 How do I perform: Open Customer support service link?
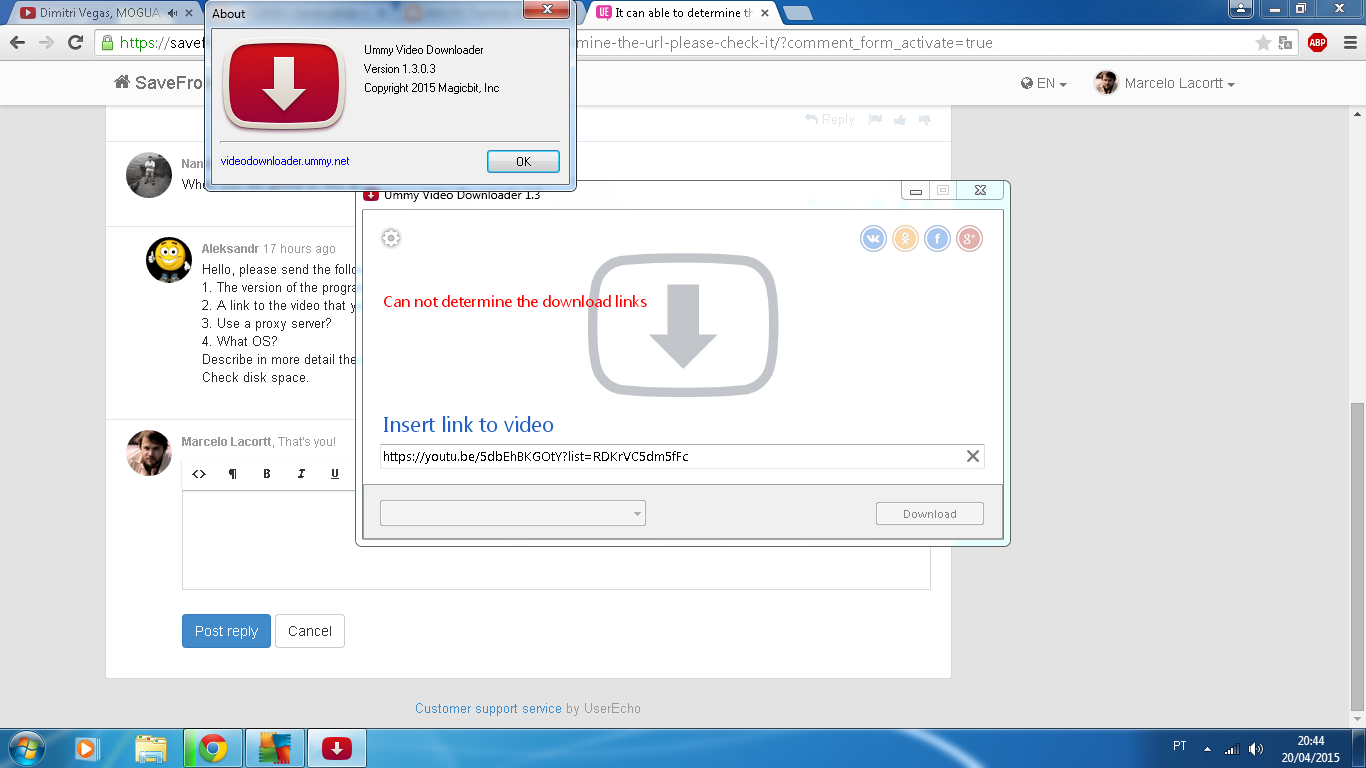point(488,708)
